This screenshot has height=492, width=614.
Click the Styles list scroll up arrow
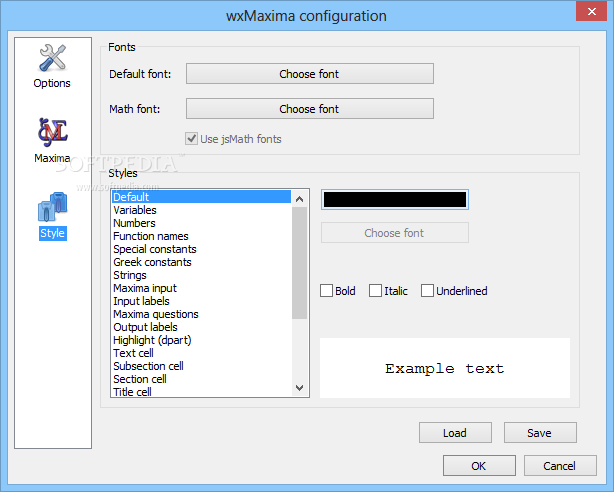pos(300,199)
